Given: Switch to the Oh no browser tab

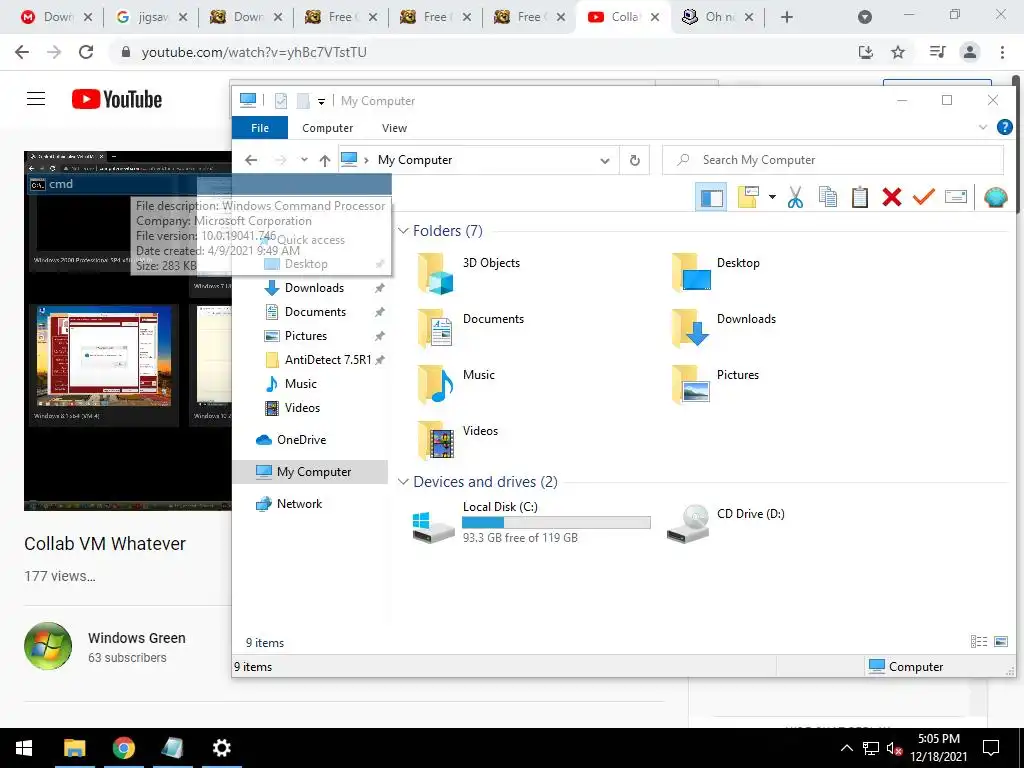Looking at the screenshot, I should 716,18.
